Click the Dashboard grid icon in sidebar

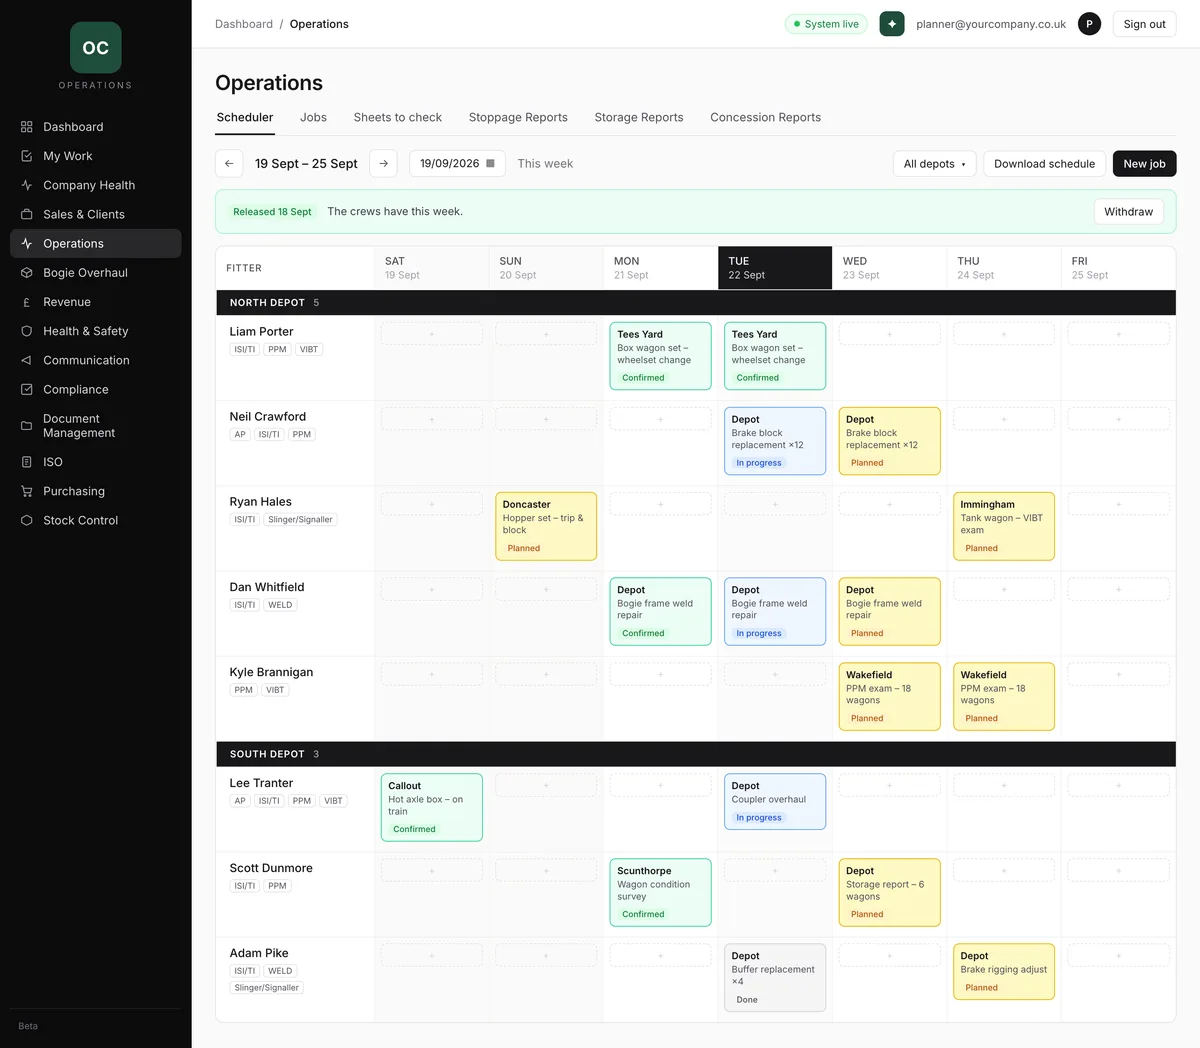coord(27,127)
